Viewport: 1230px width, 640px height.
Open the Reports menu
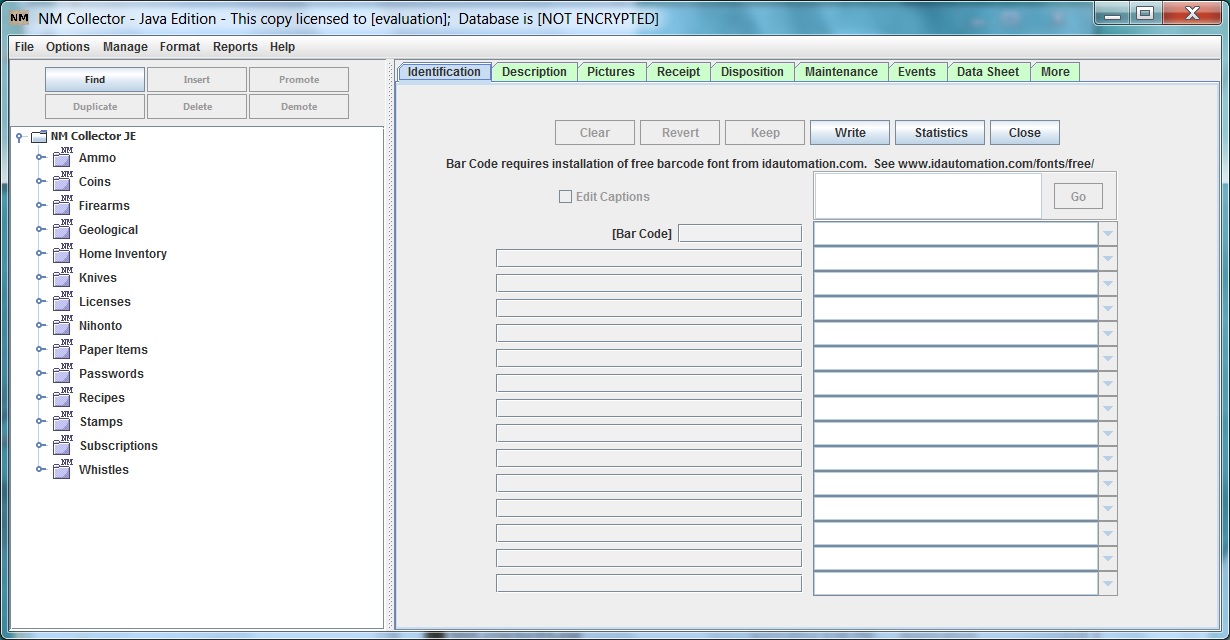pos(235,46)
